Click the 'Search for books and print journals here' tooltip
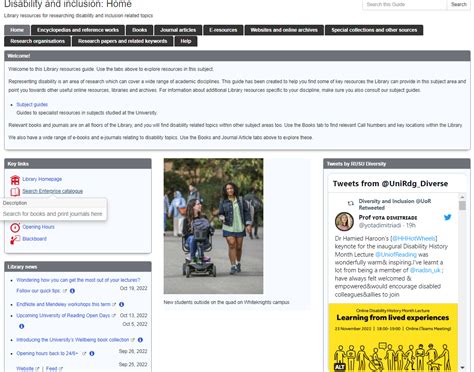 53,214
